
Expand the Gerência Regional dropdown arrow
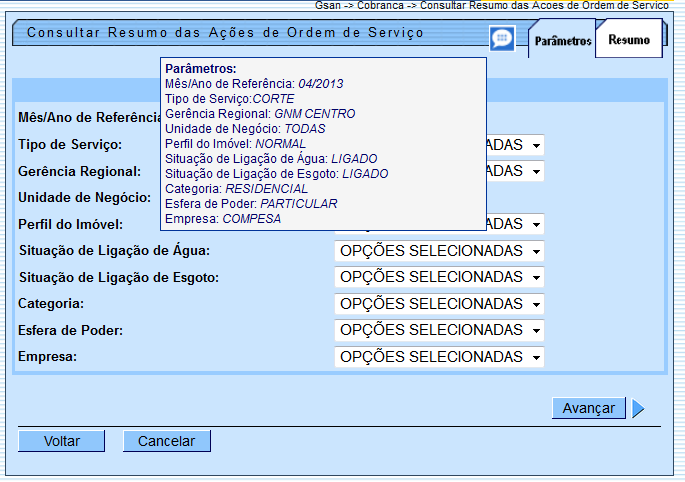click(536, 172)
